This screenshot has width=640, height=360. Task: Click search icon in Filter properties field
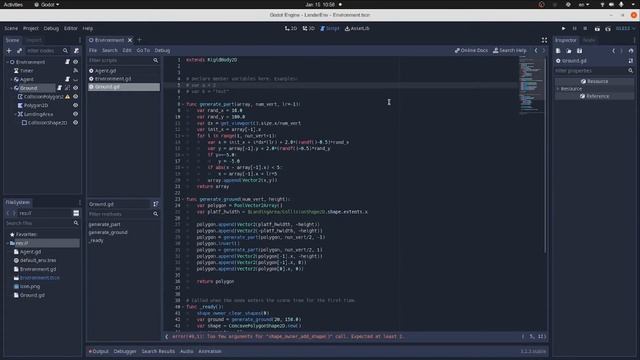point(631,71)
